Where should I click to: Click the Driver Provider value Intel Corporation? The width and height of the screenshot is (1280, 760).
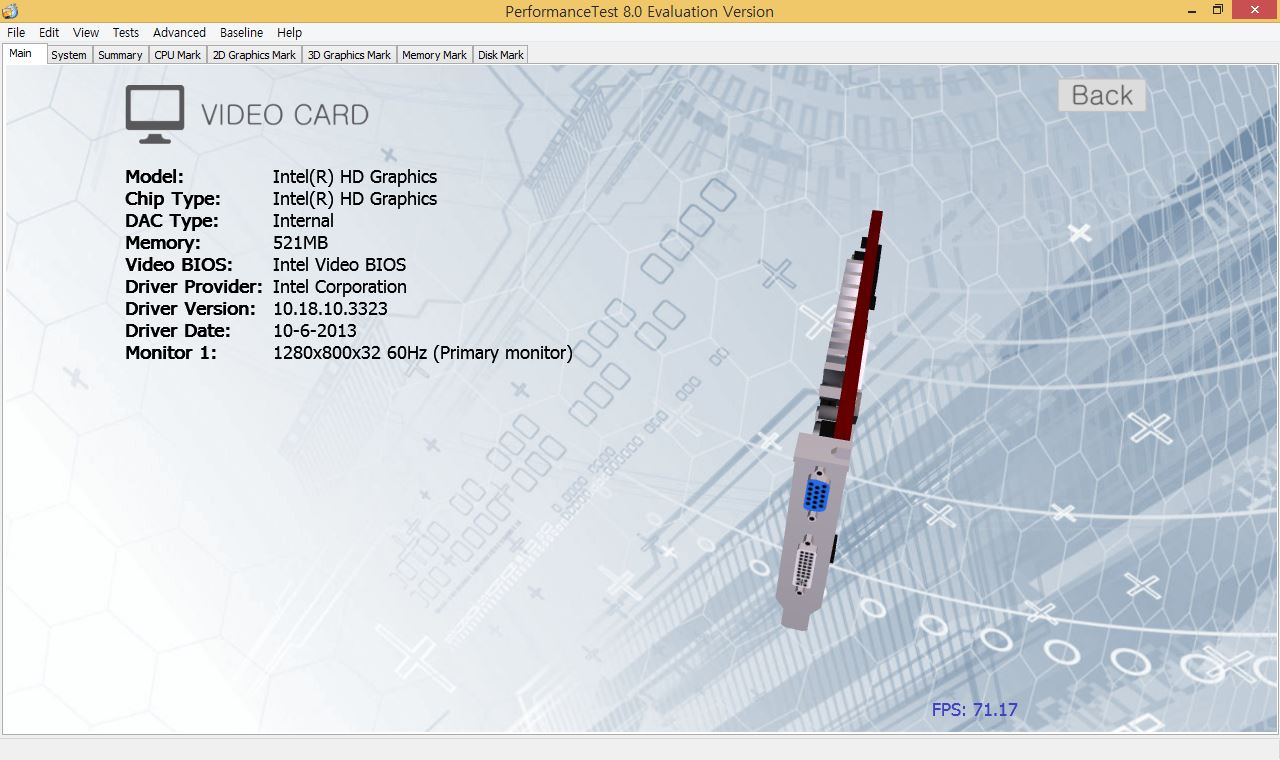click(x=339, y=287)
